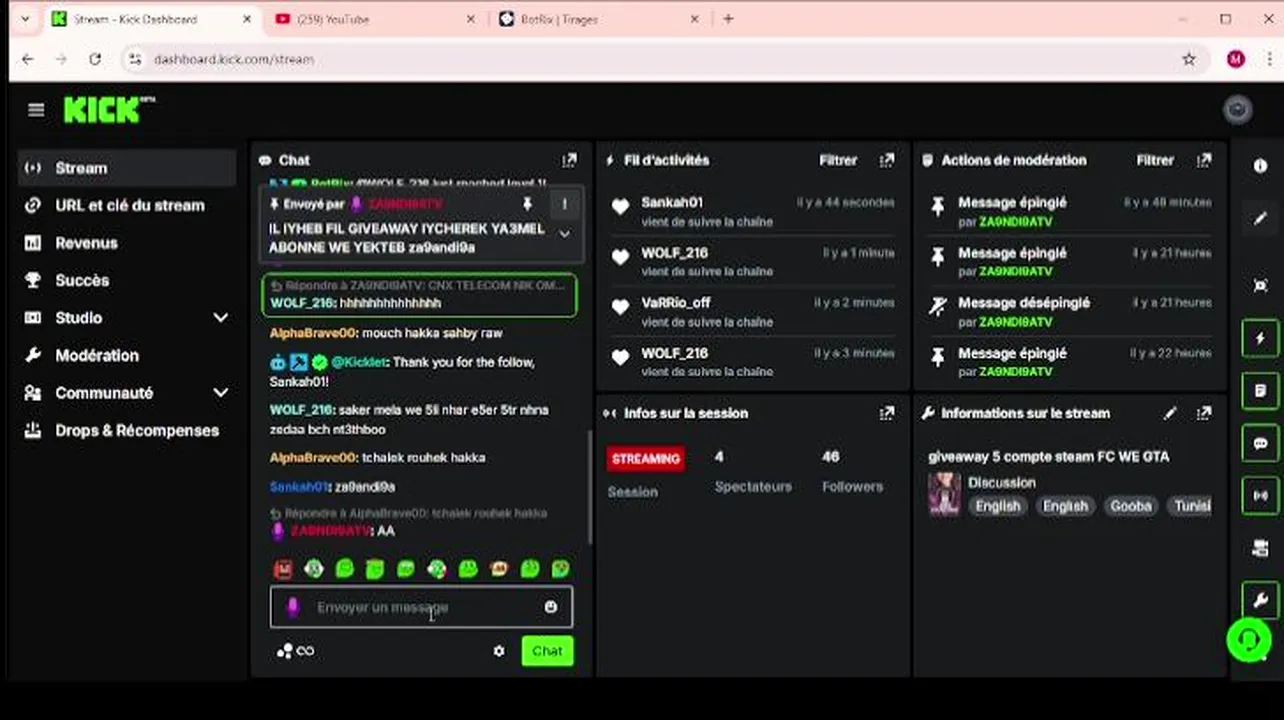Toggle the activity feed widget lightning icon

point(1260,338)
